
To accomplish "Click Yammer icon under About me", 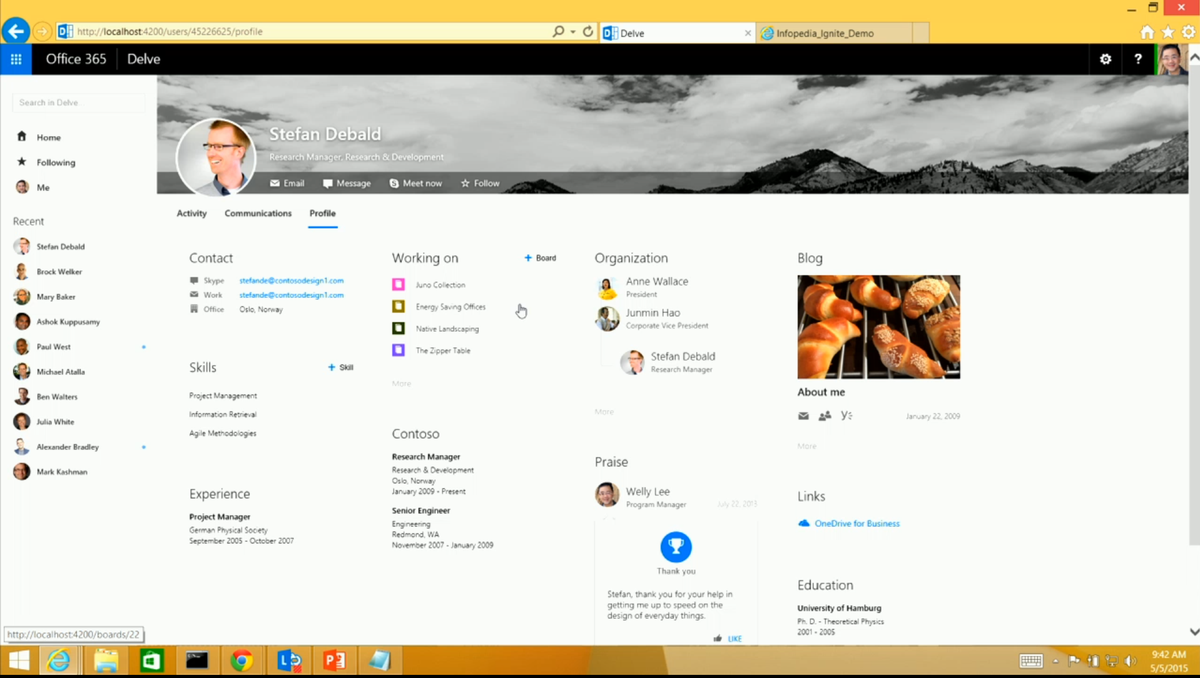I will click(846, 415).
